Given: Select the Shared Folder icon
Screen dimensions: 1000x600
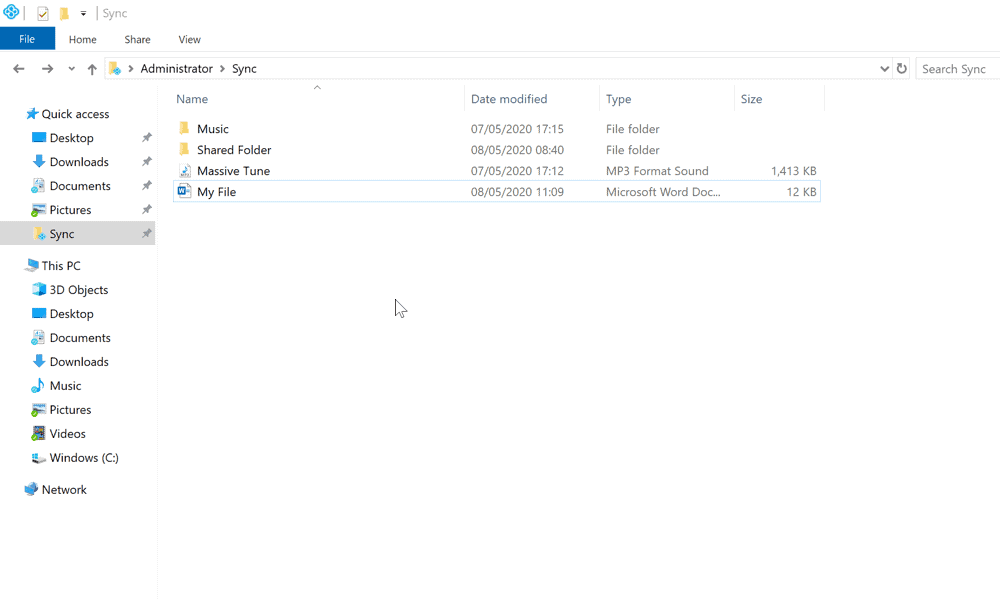Looking at the screenshot, I should (184, 149).
